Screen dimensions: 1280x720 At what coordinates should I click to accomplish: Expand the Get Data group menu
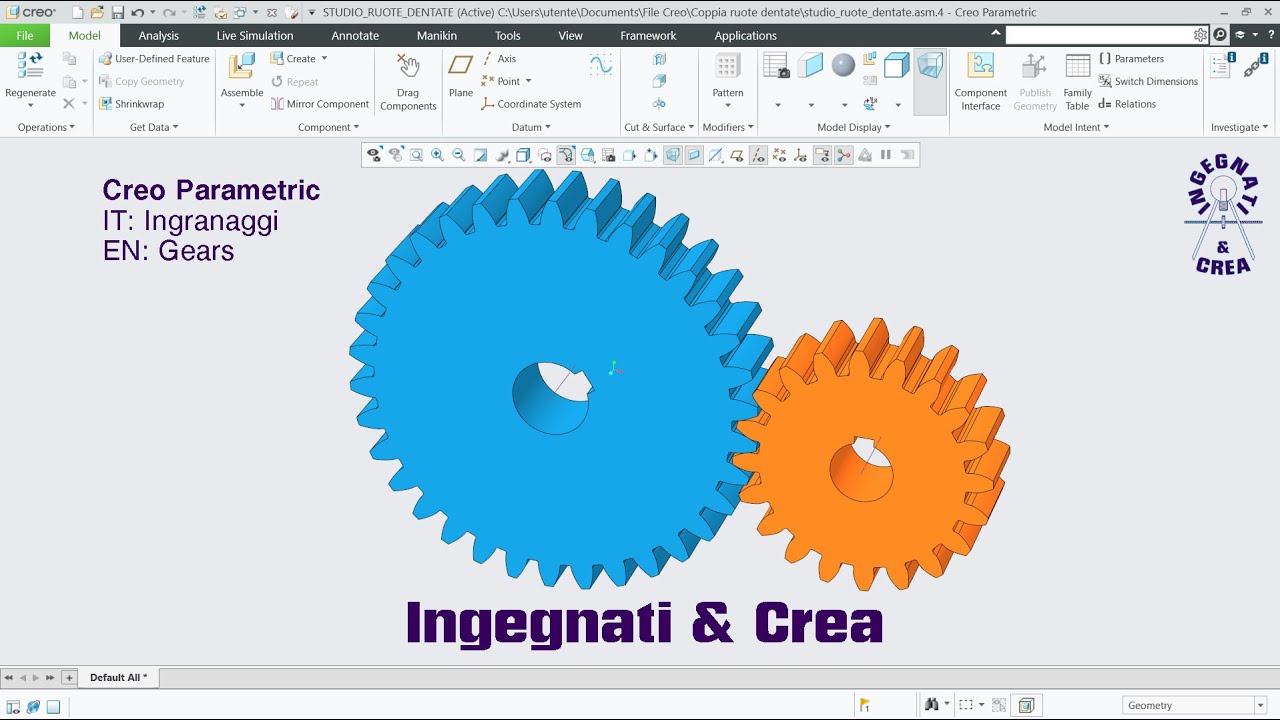tap(154, 127)
